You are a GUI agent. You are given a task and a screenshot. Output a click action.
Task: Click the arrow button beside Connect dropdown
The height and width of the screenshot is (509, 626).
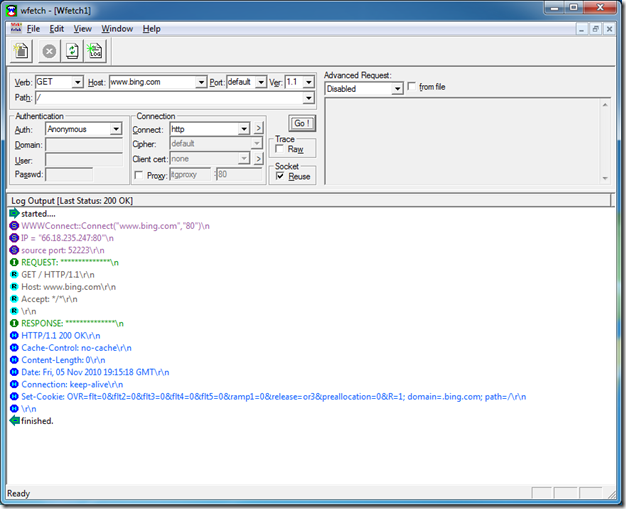pyautogui.click(x=257, y=129)
